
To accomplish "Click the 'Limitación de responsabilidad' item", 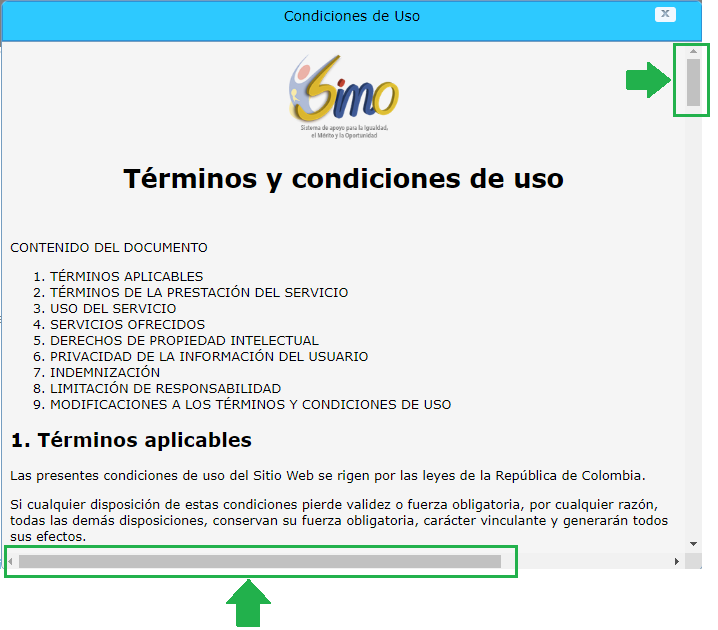I will click(165, 389).
